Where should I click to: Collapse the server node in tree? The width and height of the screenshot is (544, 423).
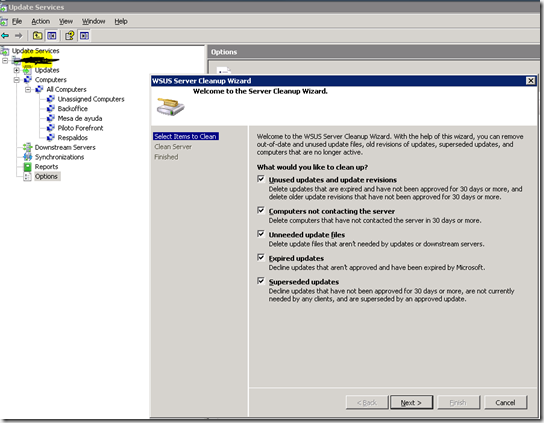(5, 61)
